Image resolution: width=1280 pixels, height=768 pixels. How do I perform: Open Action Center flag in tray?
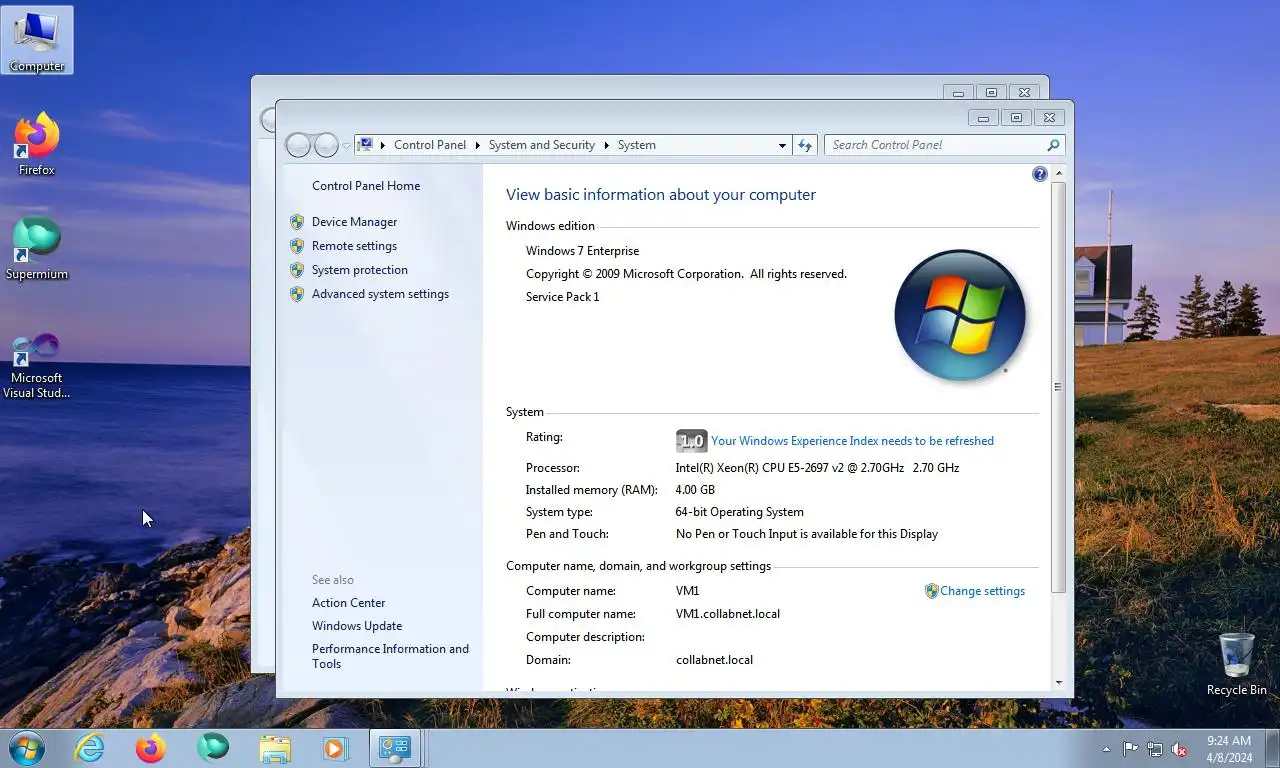1131,749
